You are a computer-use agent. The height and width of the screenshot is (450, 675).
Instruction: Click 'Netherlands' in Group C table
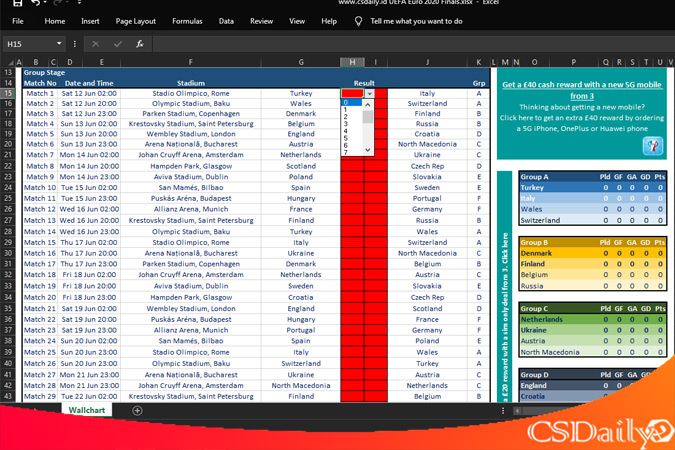tap(542, 319)
